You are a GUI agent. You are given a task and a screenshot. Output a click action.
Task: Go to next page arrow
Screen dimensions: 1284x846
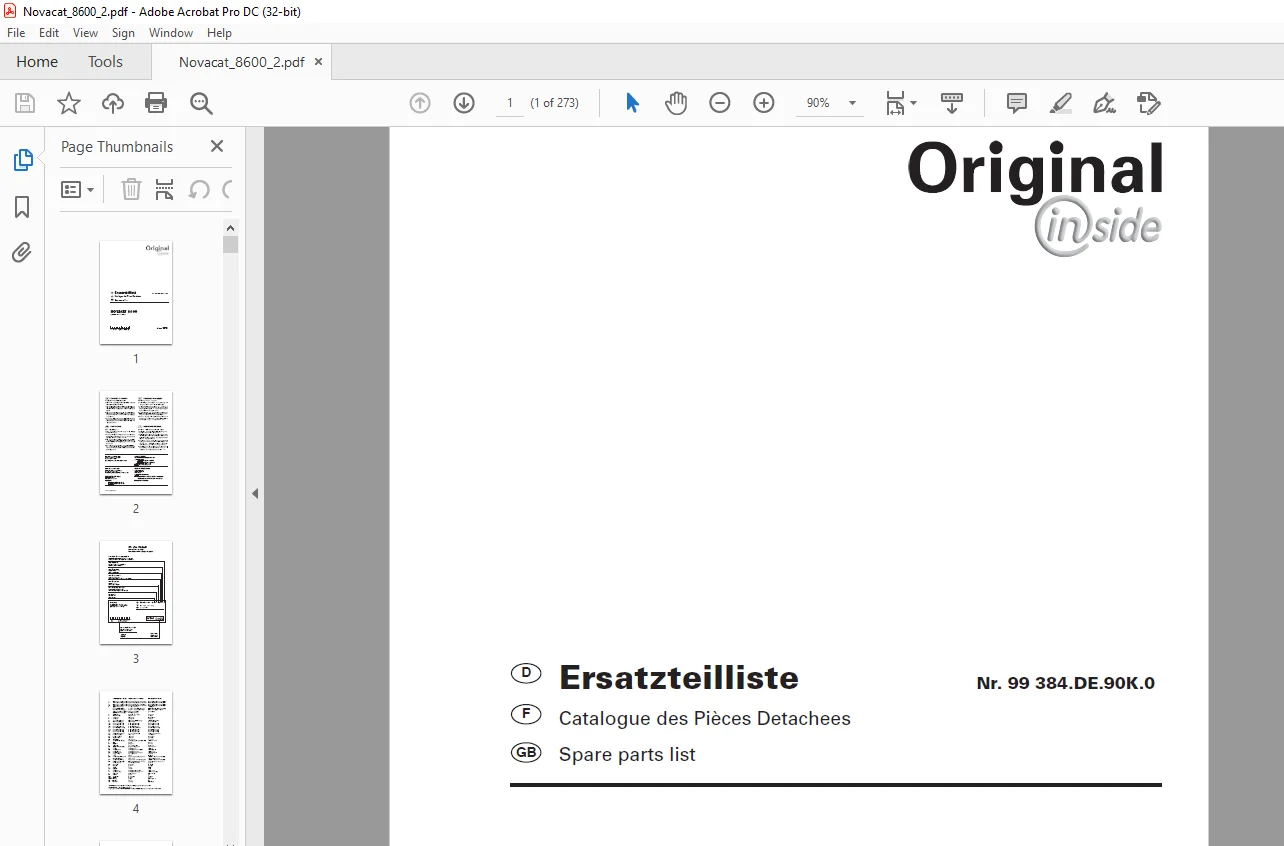pos(464,103)
